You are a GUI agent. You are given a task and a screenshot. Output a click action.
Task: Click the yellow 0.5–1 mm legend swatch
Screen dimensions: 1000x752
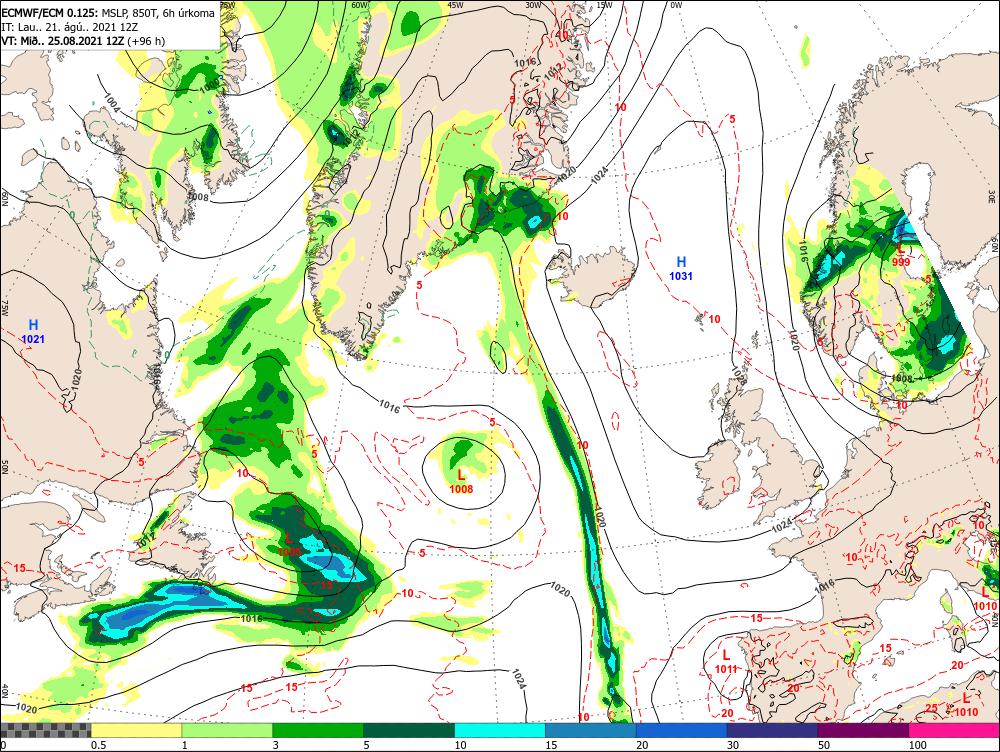tap(136, 730)
